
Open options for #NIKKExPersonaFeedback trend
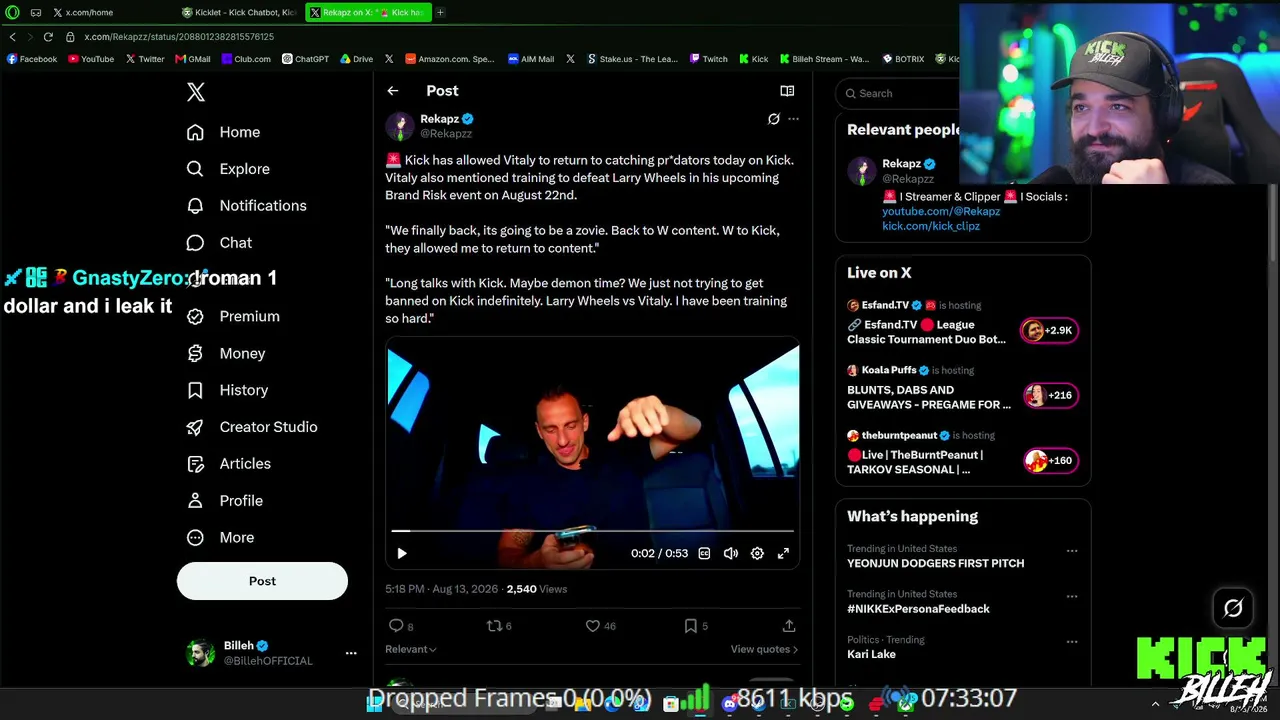point(1072,596)
